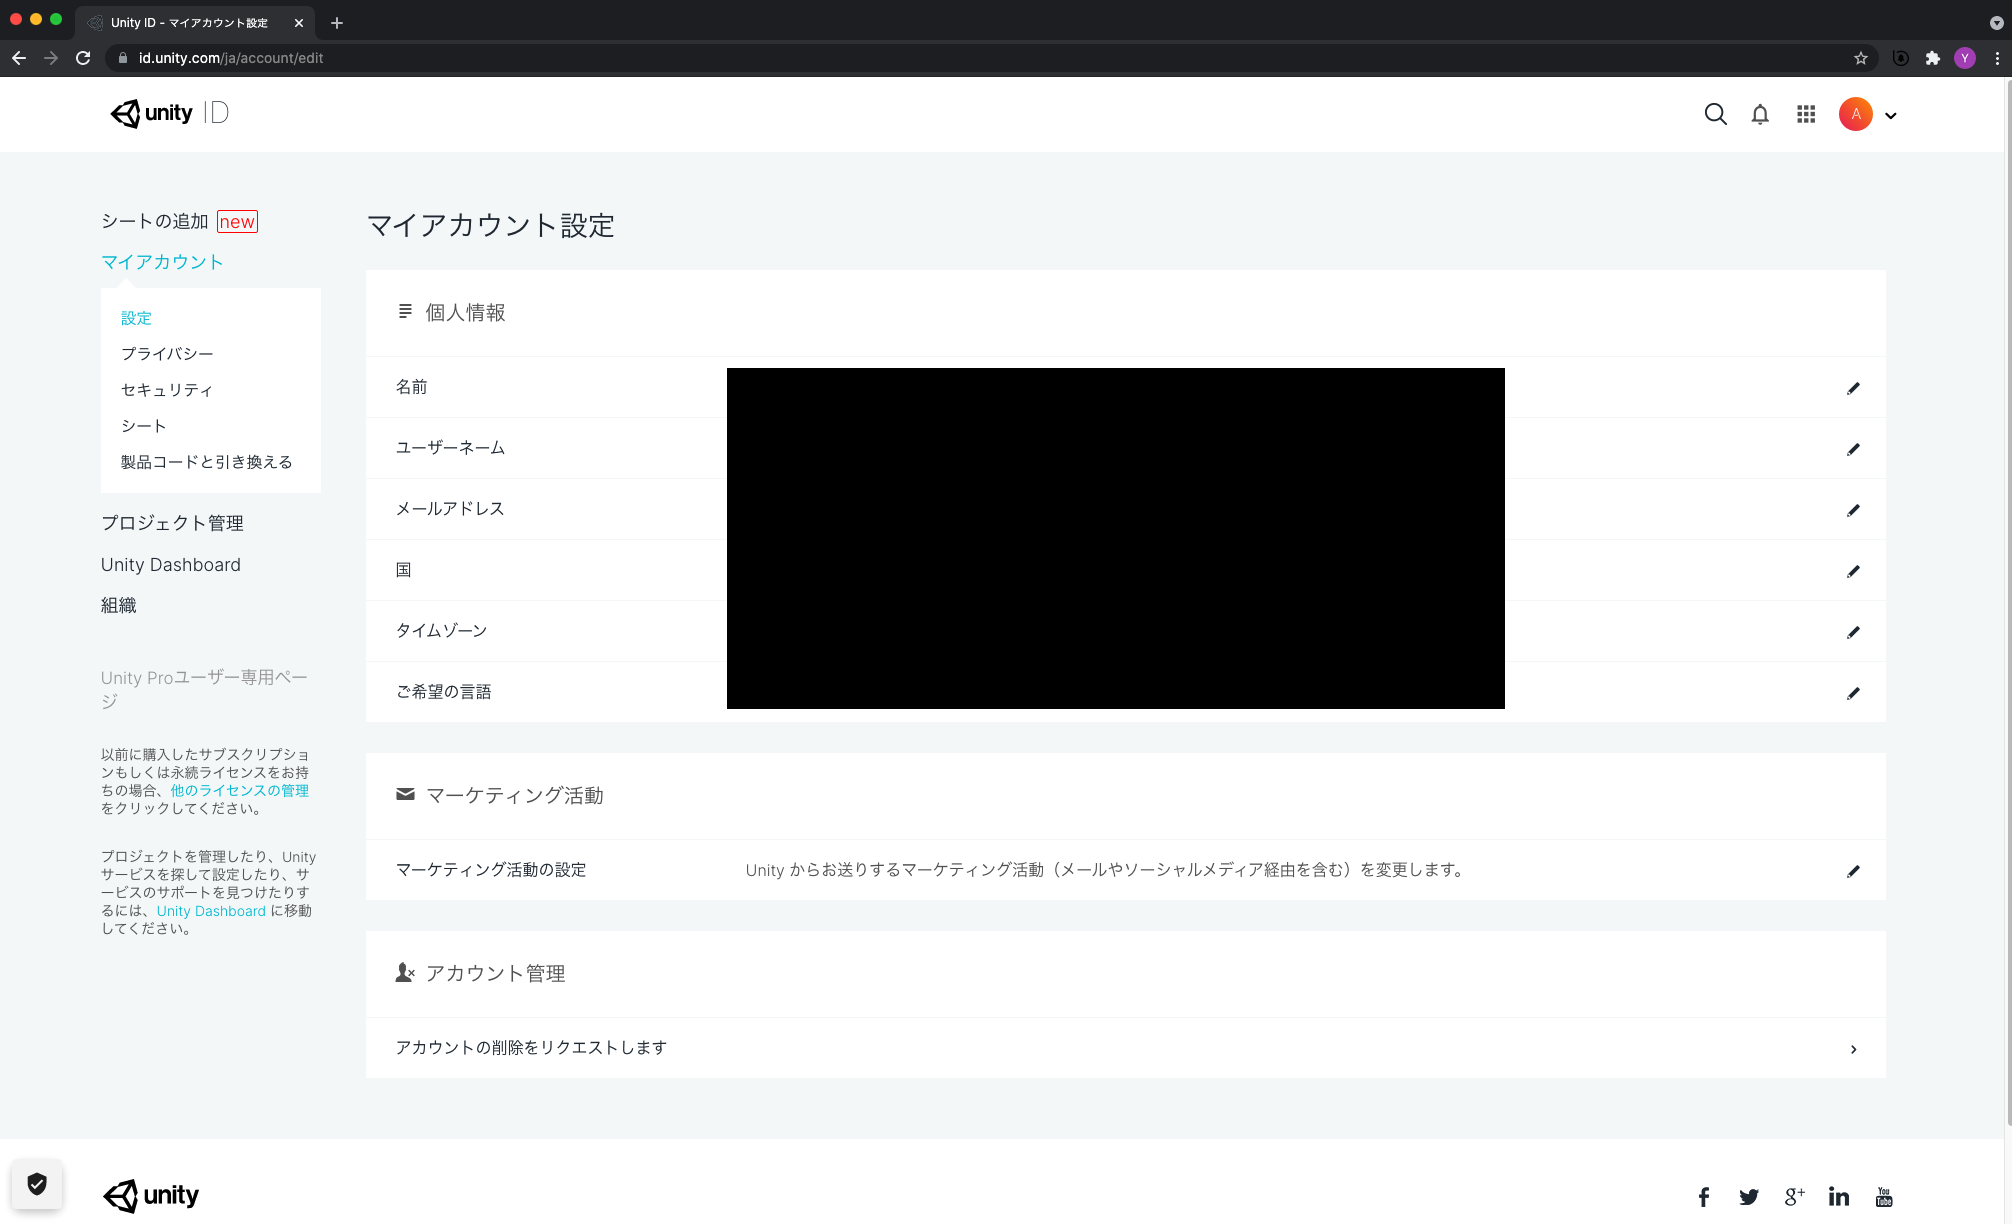Click 他のライセンスの管理 link
The image size is (2012, 1224).
pyautogui.click(x=239, y=790)
